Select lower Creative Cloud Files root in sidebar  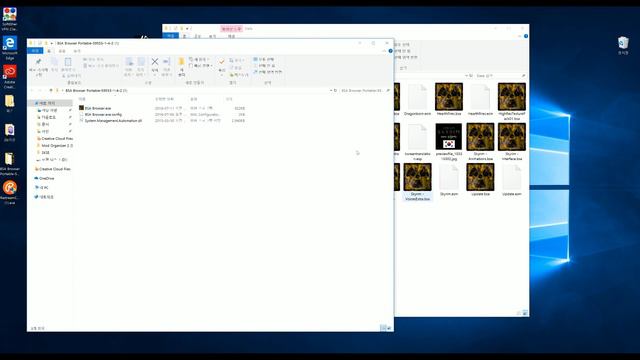pyautogui.click(x=52, y=169)
